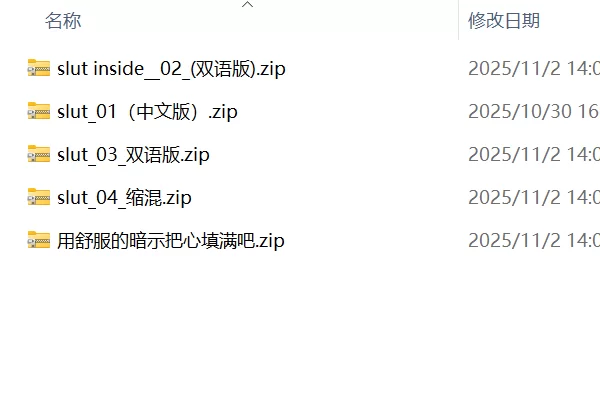Viewport: 600px width, 417px height.
Task: Click the zip icon of the _02_(双语版) archive
Action: pos(39,68)
